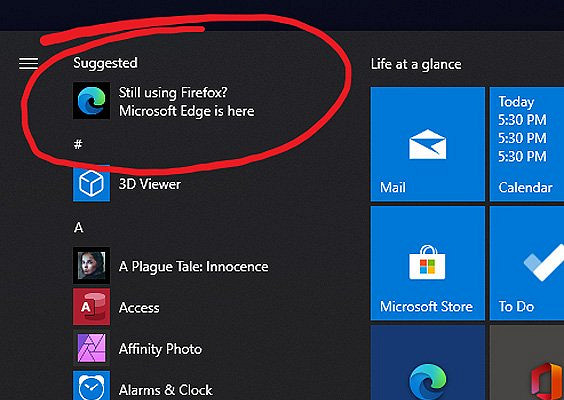Click the Suggested section heading

[x=105, y=63]
